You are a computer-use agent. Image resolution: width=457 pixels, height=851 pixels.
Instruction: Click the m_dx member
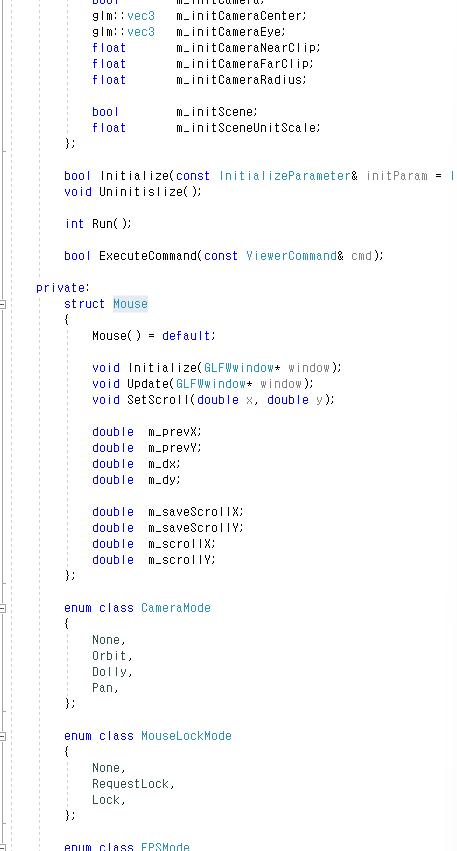tap(162, 464)
